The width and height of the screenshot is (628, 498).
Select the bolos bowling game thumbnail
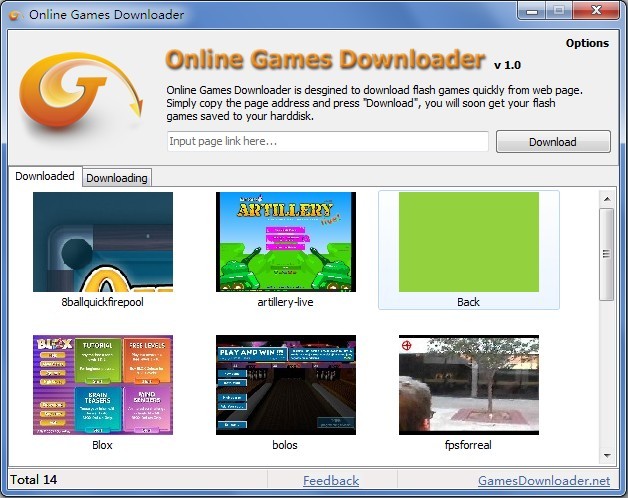(x=286, y=385)
